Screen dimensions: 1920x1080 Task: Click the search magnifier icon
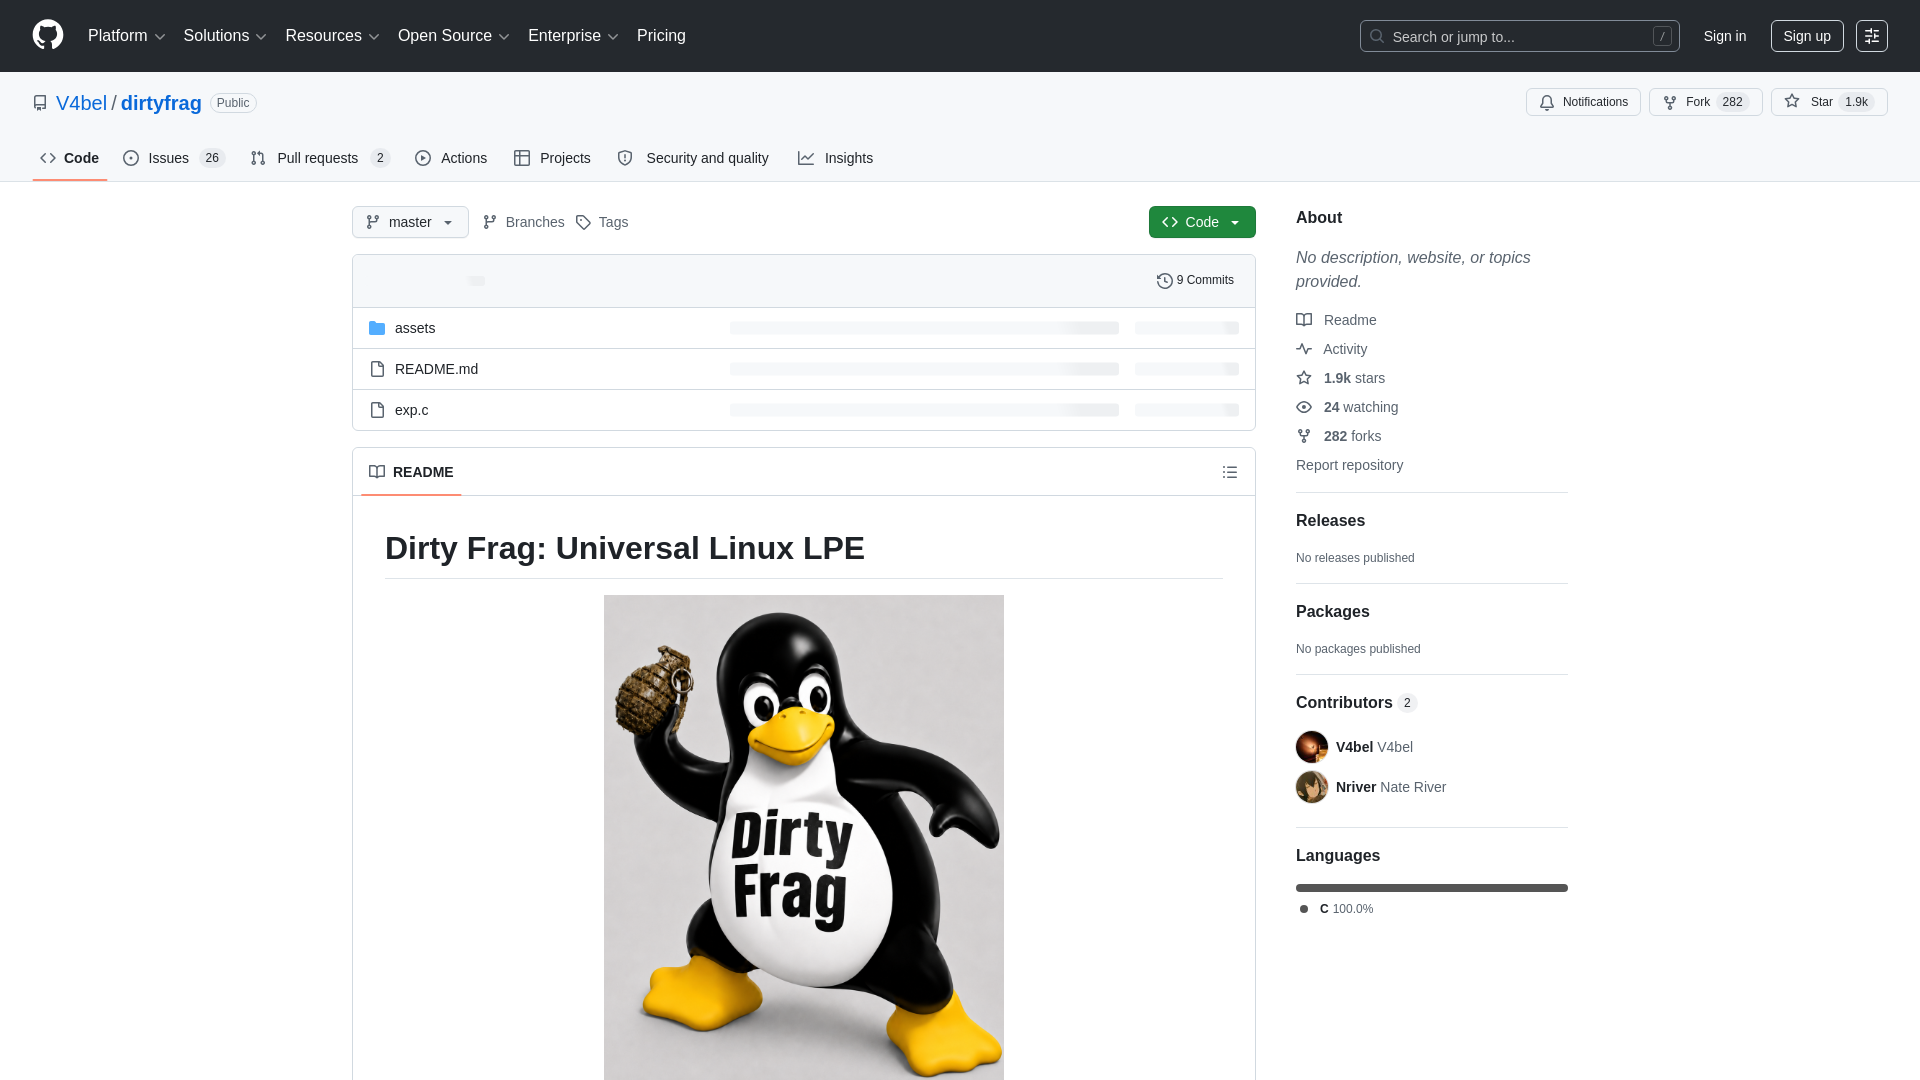tap(1377, 36)
